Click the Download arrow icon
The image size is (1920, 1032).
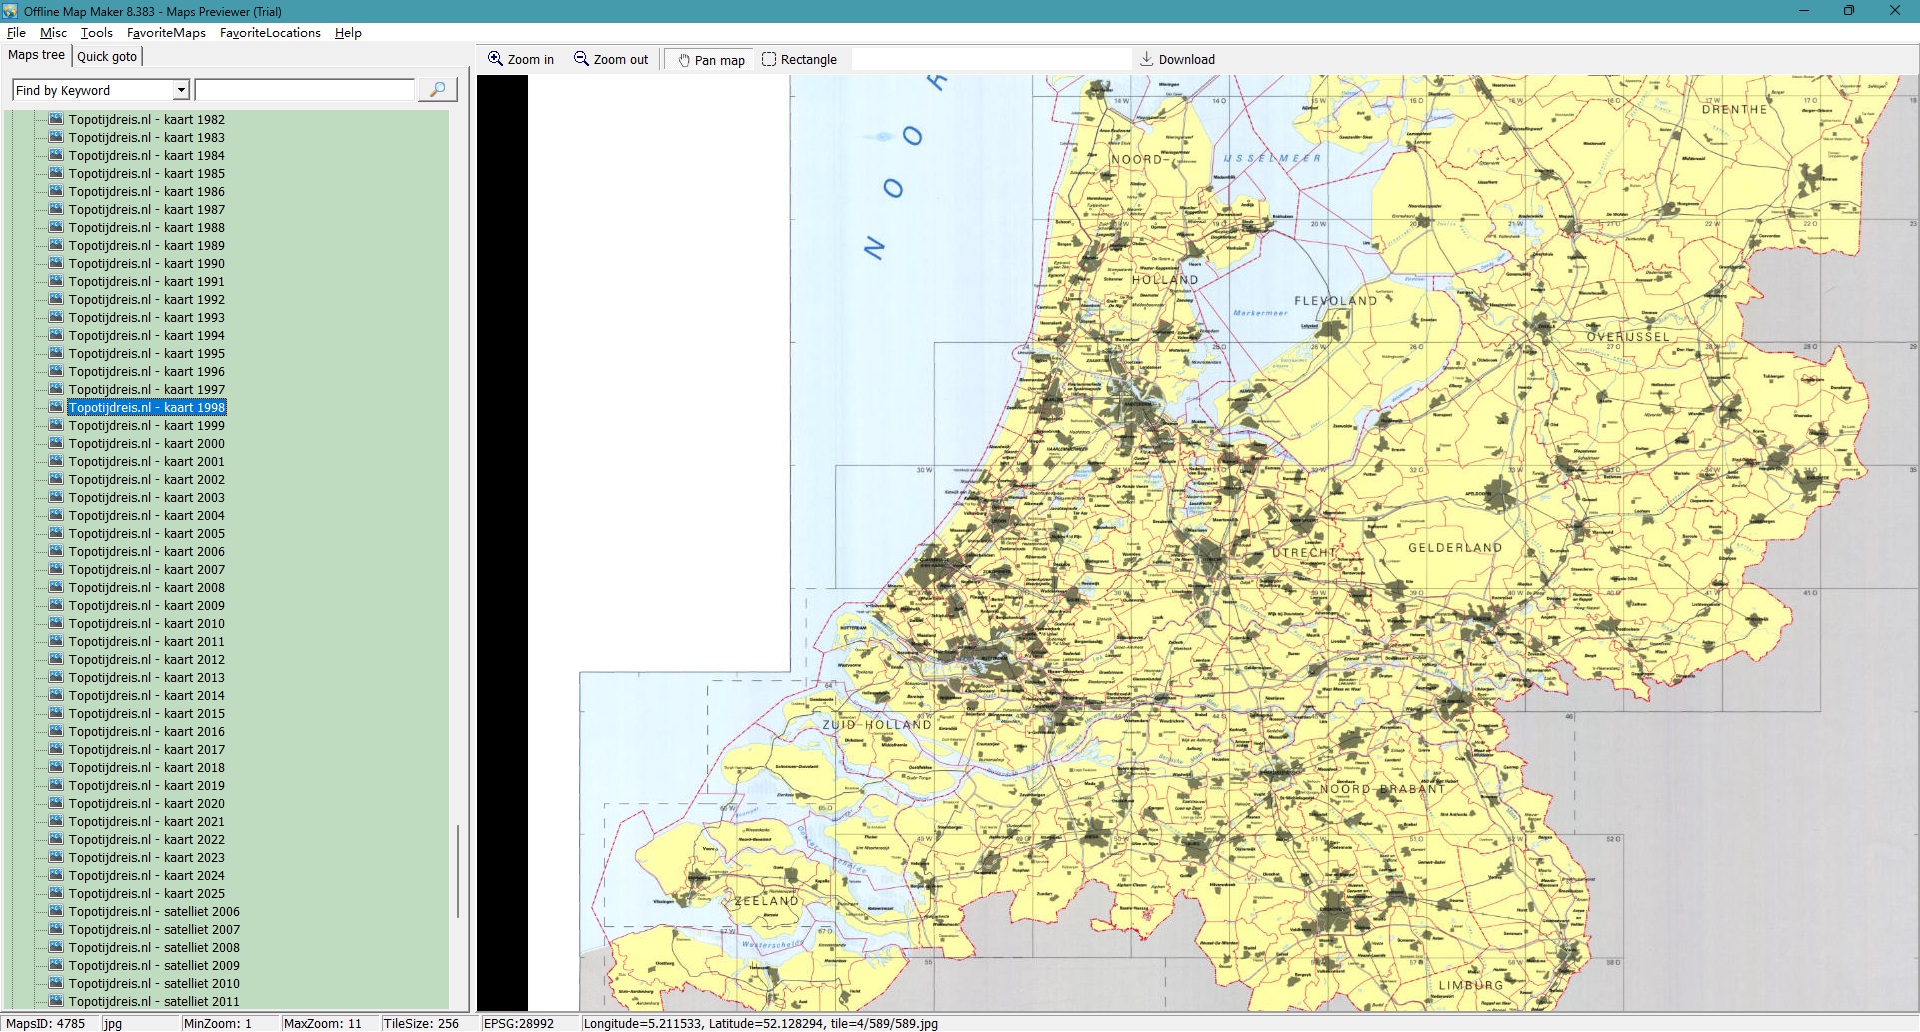tap(1147, 59)
